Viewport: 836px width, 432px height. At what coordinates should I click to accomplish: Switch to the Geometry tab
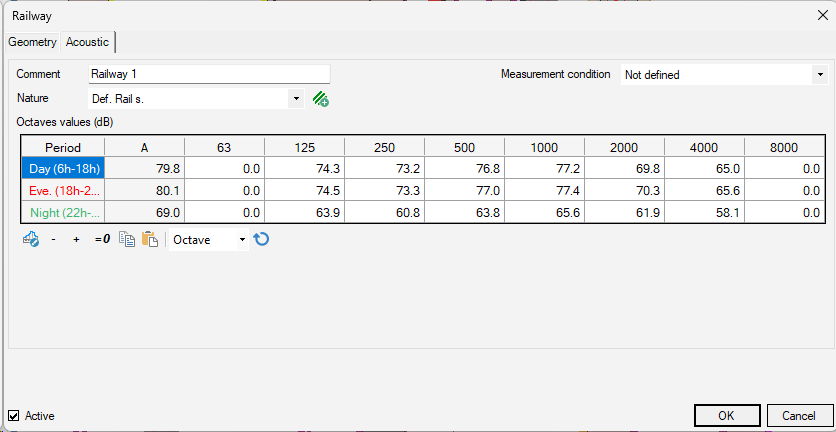32,42
